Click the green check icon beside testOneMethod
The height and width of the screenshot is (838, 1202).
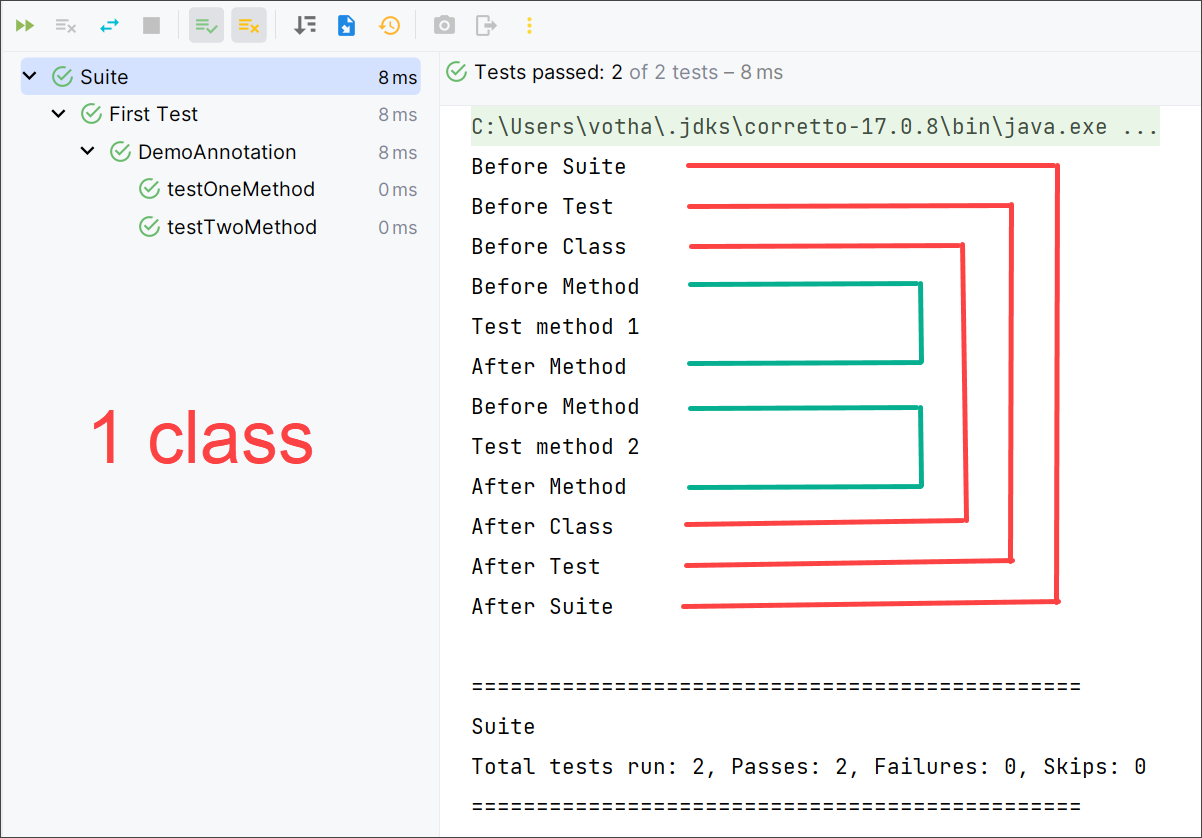pyautogui.click(x=149, y=189)
